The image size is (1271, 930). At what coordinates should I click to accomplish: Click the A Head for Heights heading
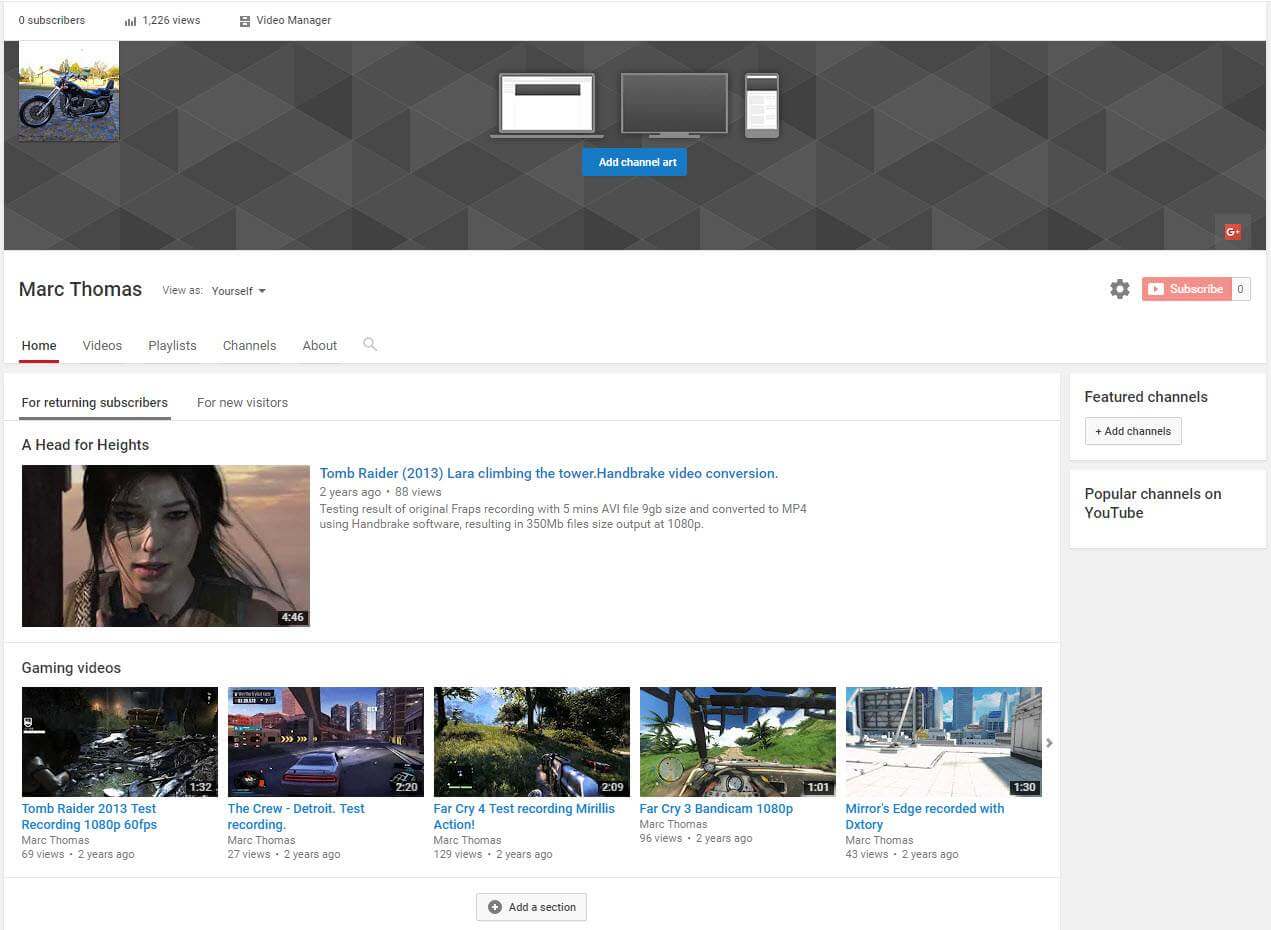[x=85, y=445]
